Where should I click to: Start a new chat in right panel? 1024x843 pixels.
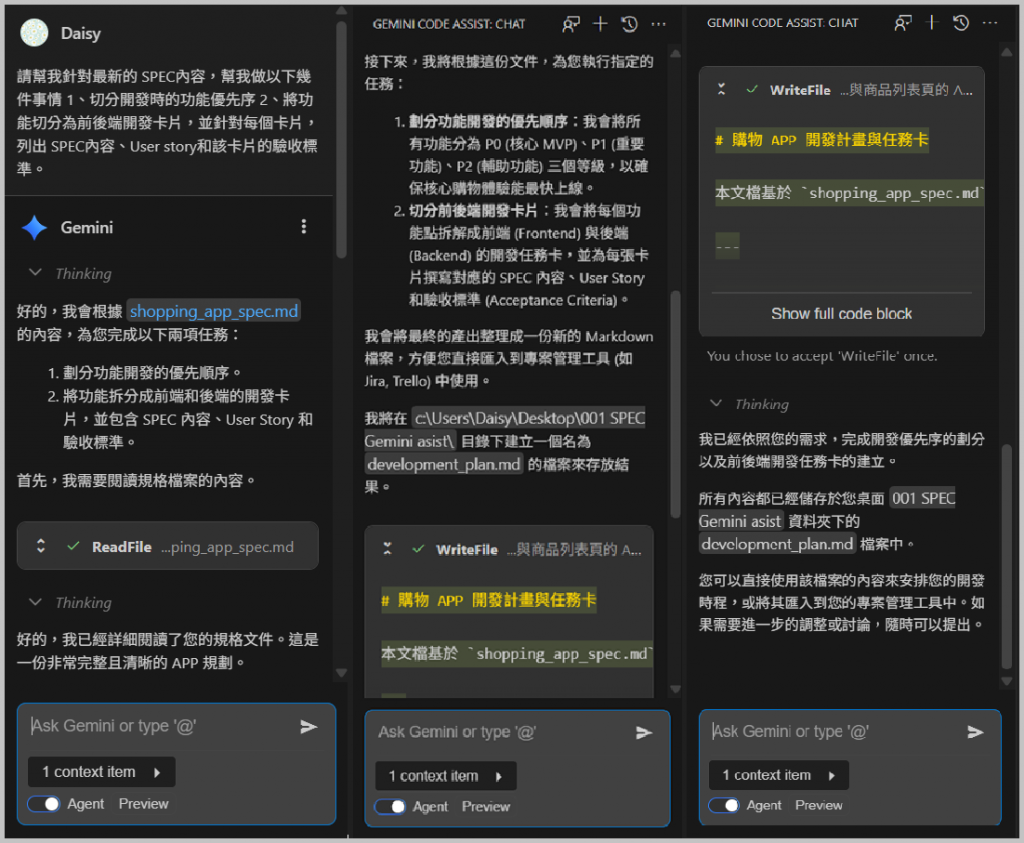point(932,23)
